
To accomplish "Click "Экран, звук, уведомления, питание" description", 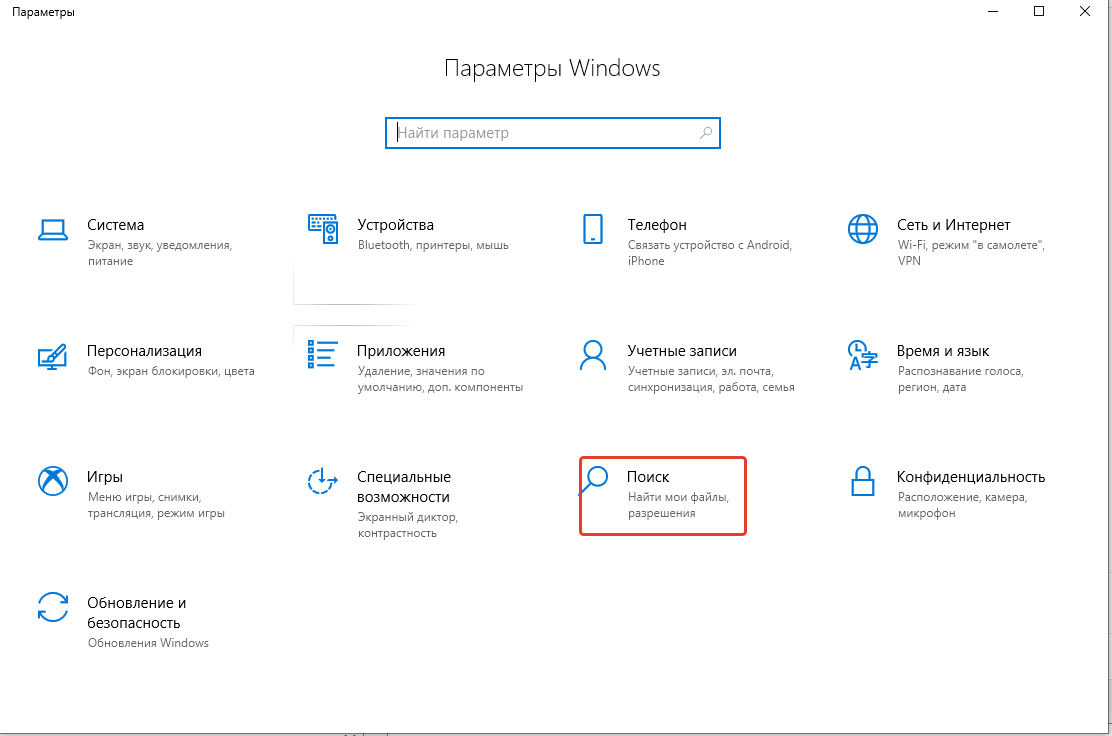I will click(x=160, y=253).
